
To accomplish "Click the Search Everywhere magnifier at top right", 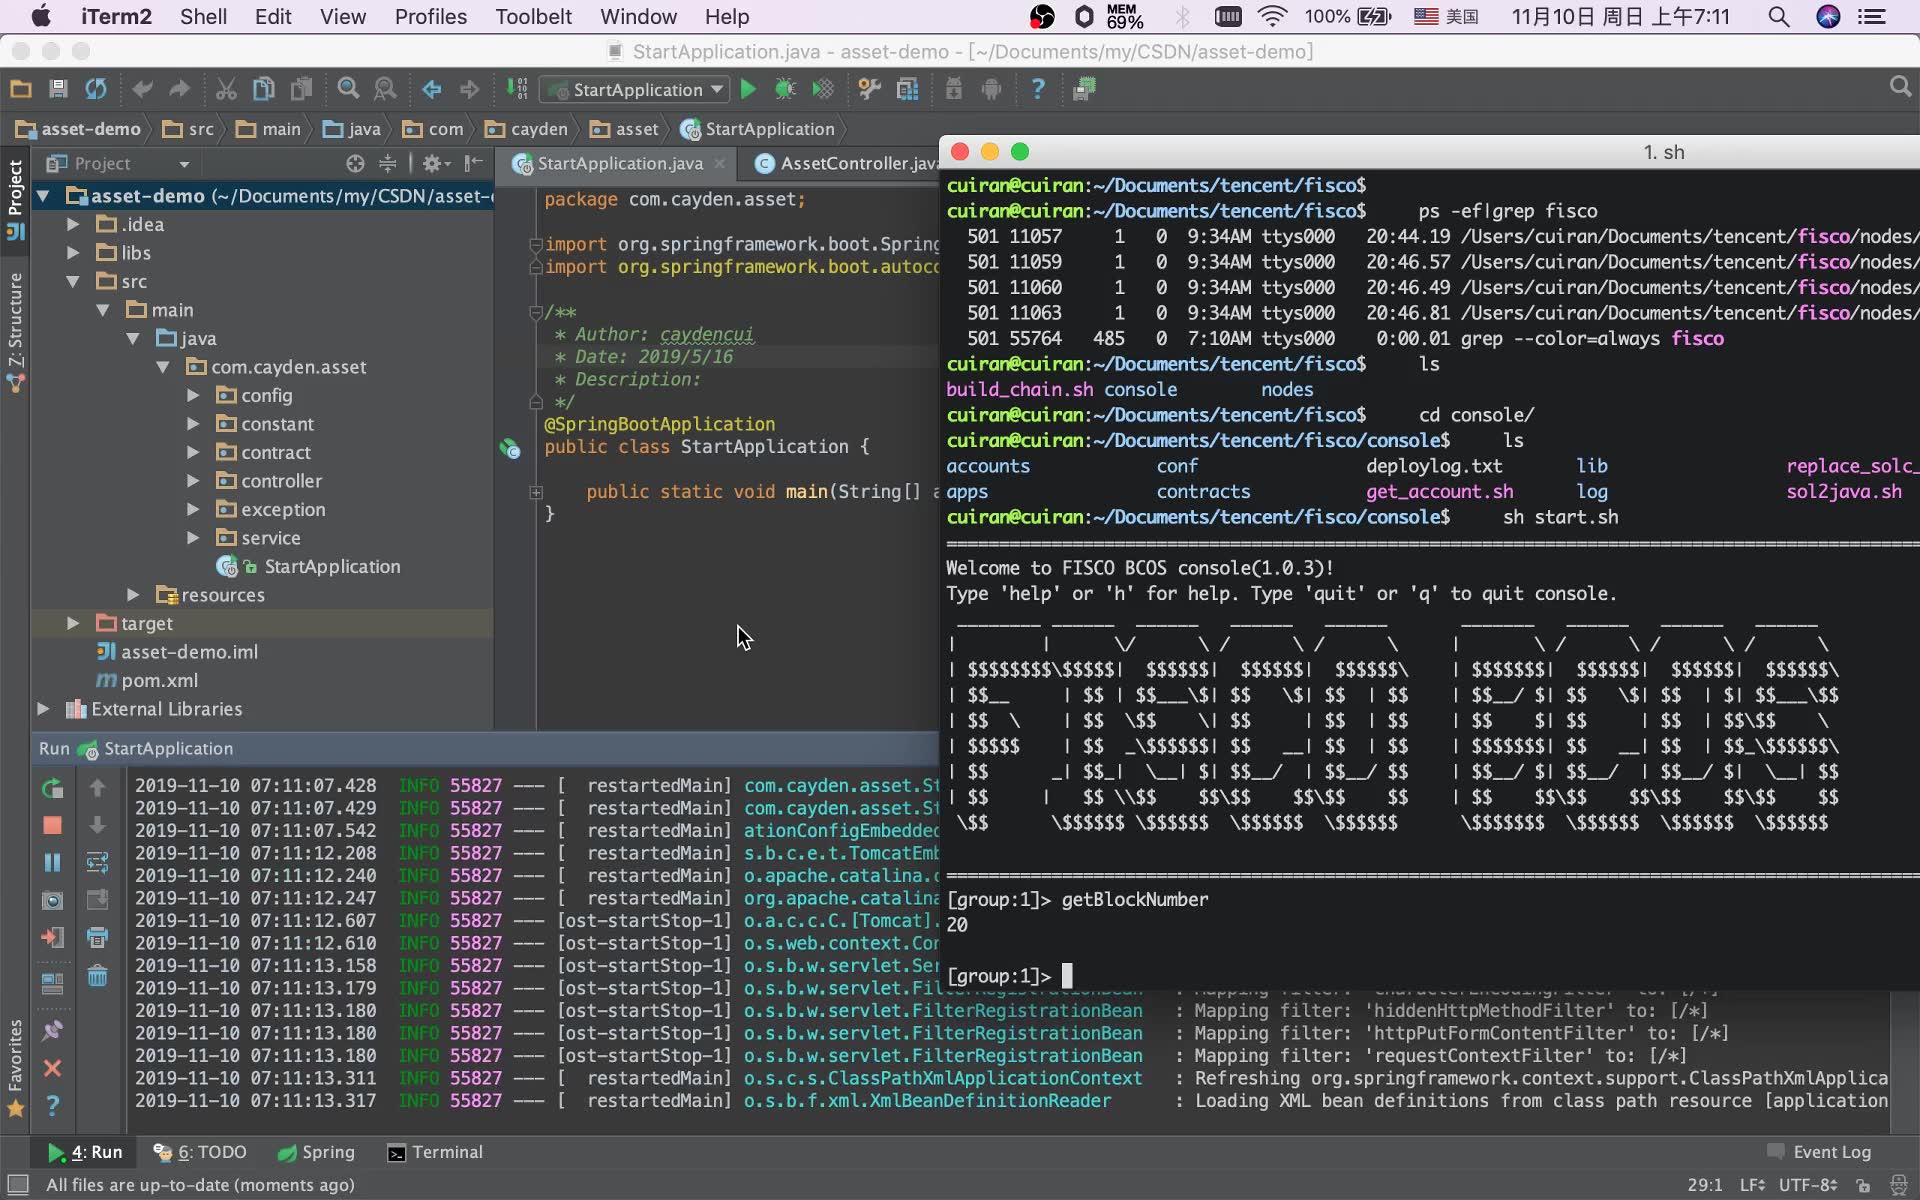I will 1900,87.
